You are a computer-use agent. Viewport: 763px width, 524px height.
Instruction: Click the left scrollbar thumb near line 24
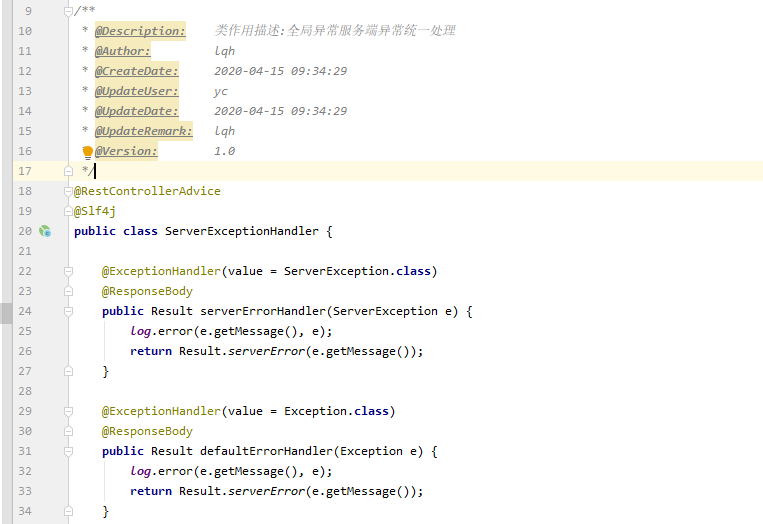tap(6, 313)
